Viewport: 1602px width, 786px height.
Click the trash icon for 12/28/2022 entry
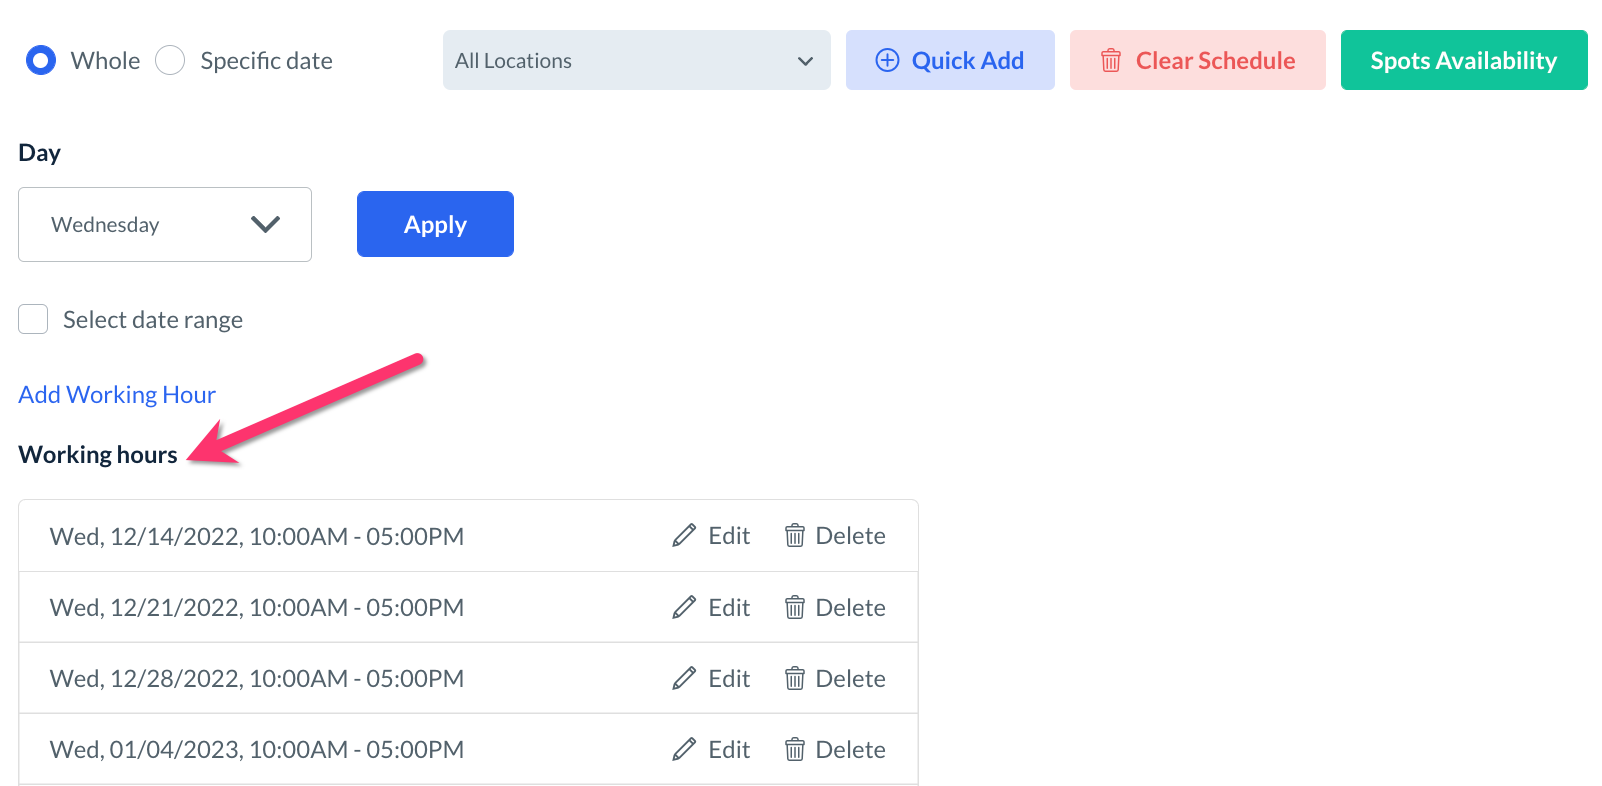pyautogui.click(x=795, y=679)
